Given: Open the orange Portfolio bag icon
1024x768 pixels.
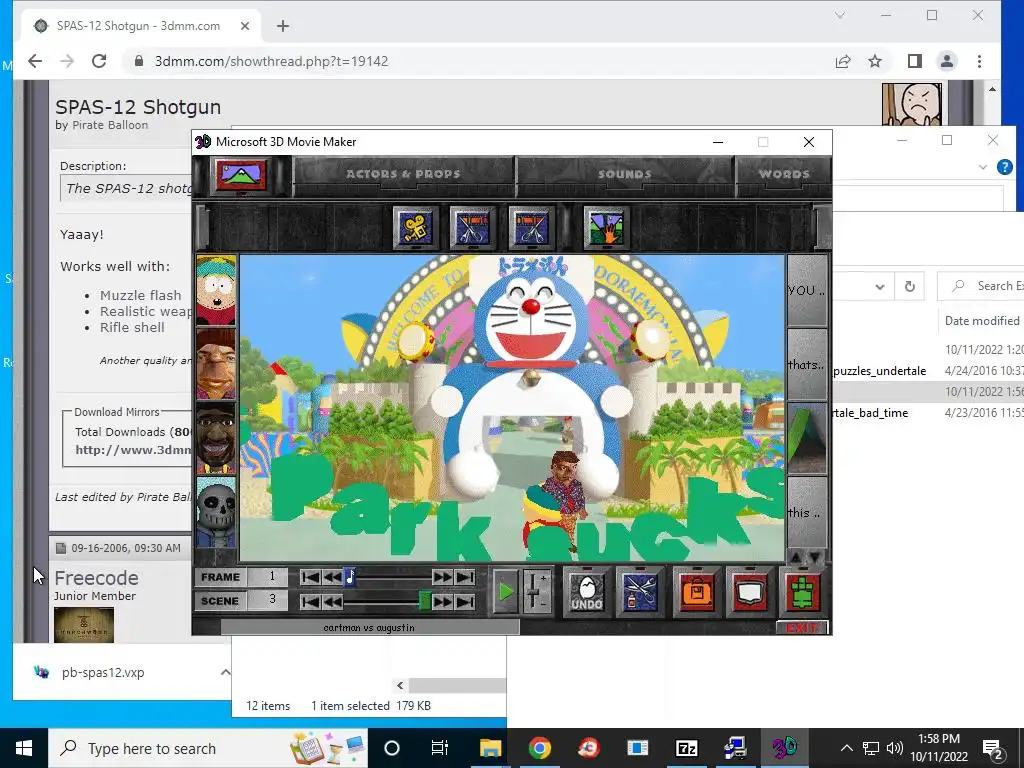Looking at the screenshot, I should point(697,592).
